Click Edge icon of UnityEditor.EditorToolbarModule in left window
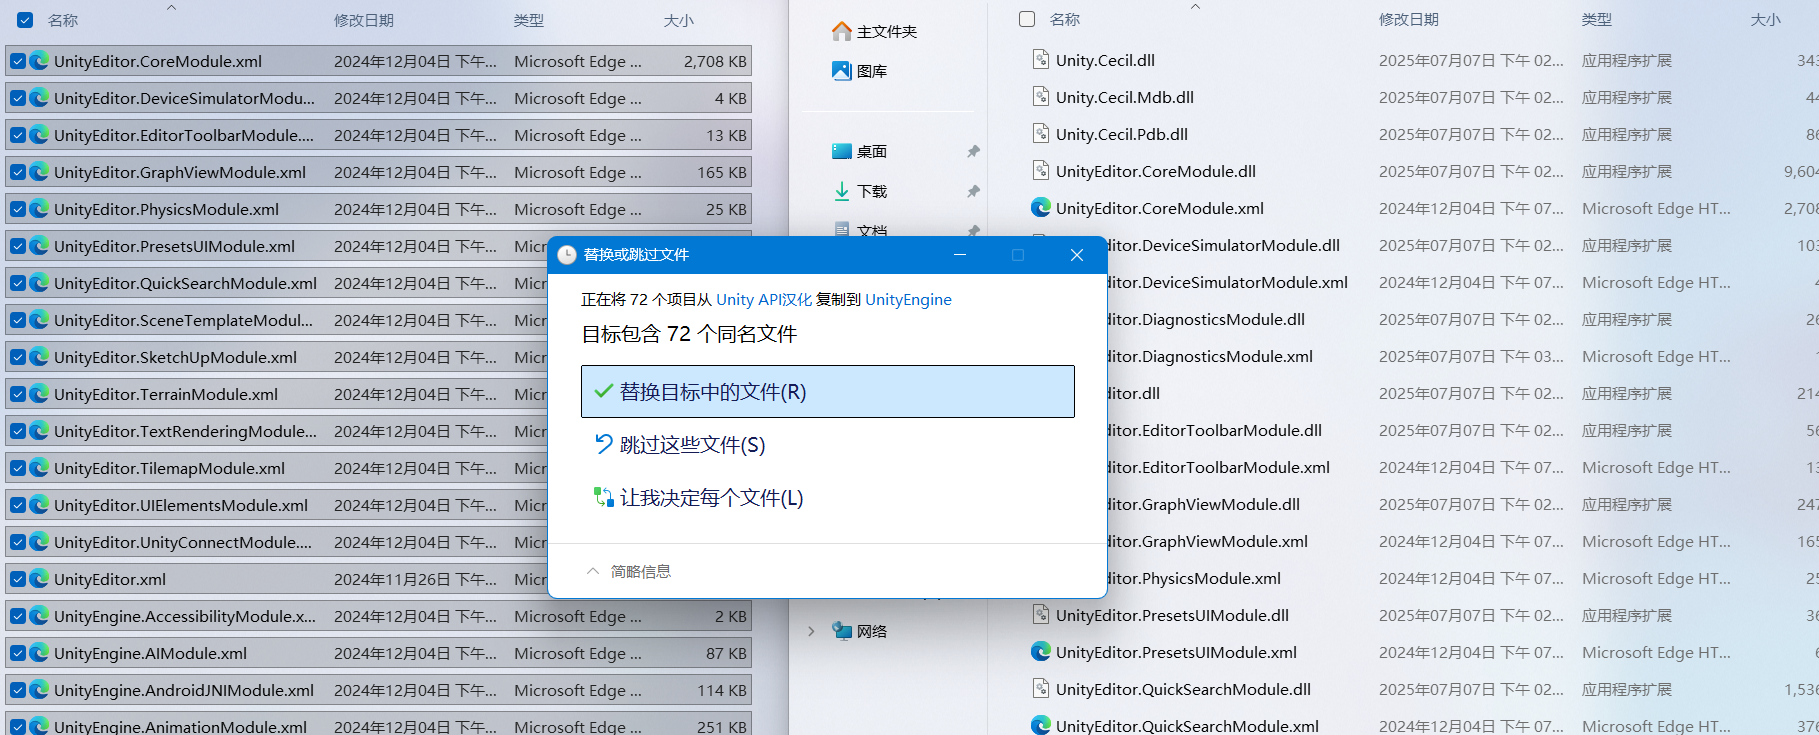Image resolution: width=1819 pixels, height=735 pixels. click(x=39, y=135)
